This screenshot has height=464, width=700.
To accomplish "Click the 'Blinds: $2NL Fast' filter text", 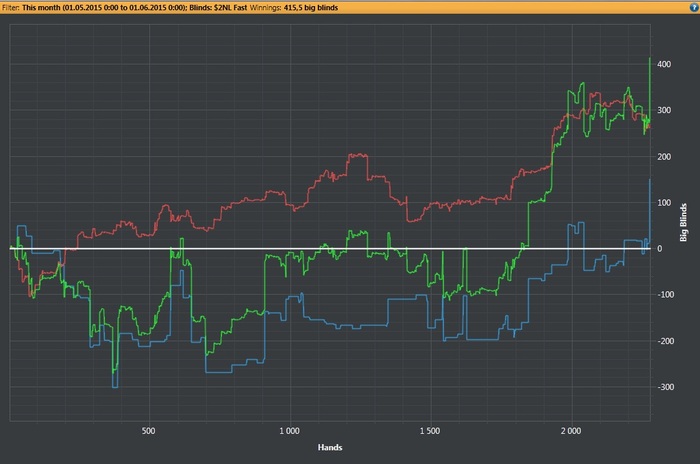I will point(218,8).
